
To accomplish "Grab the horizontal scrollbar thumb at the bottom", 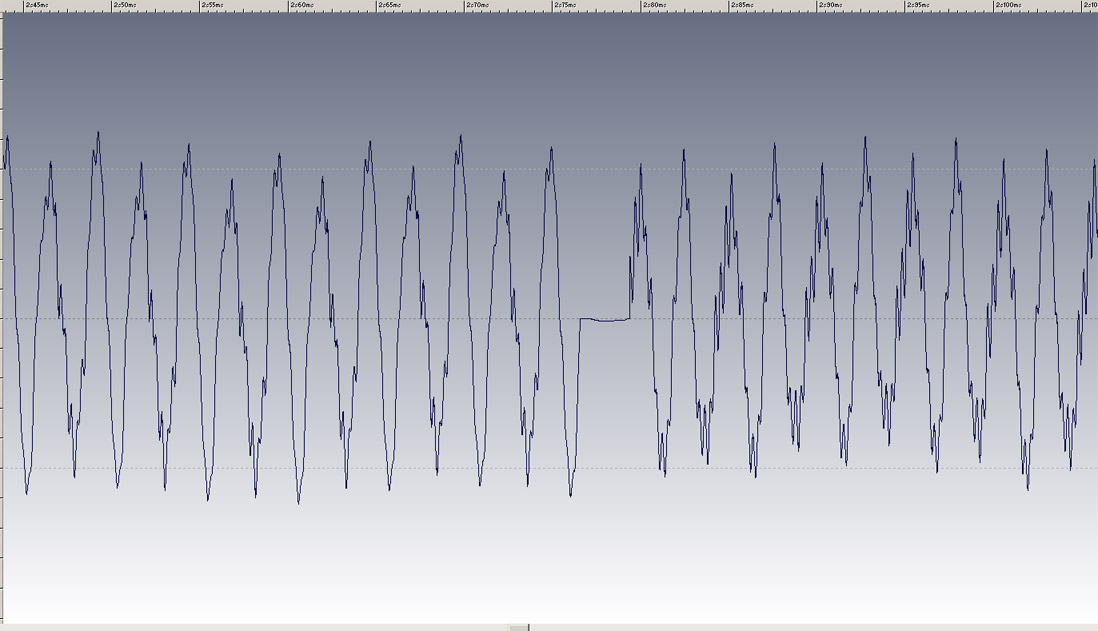I will pyautogui.click(x=519, y=627).
